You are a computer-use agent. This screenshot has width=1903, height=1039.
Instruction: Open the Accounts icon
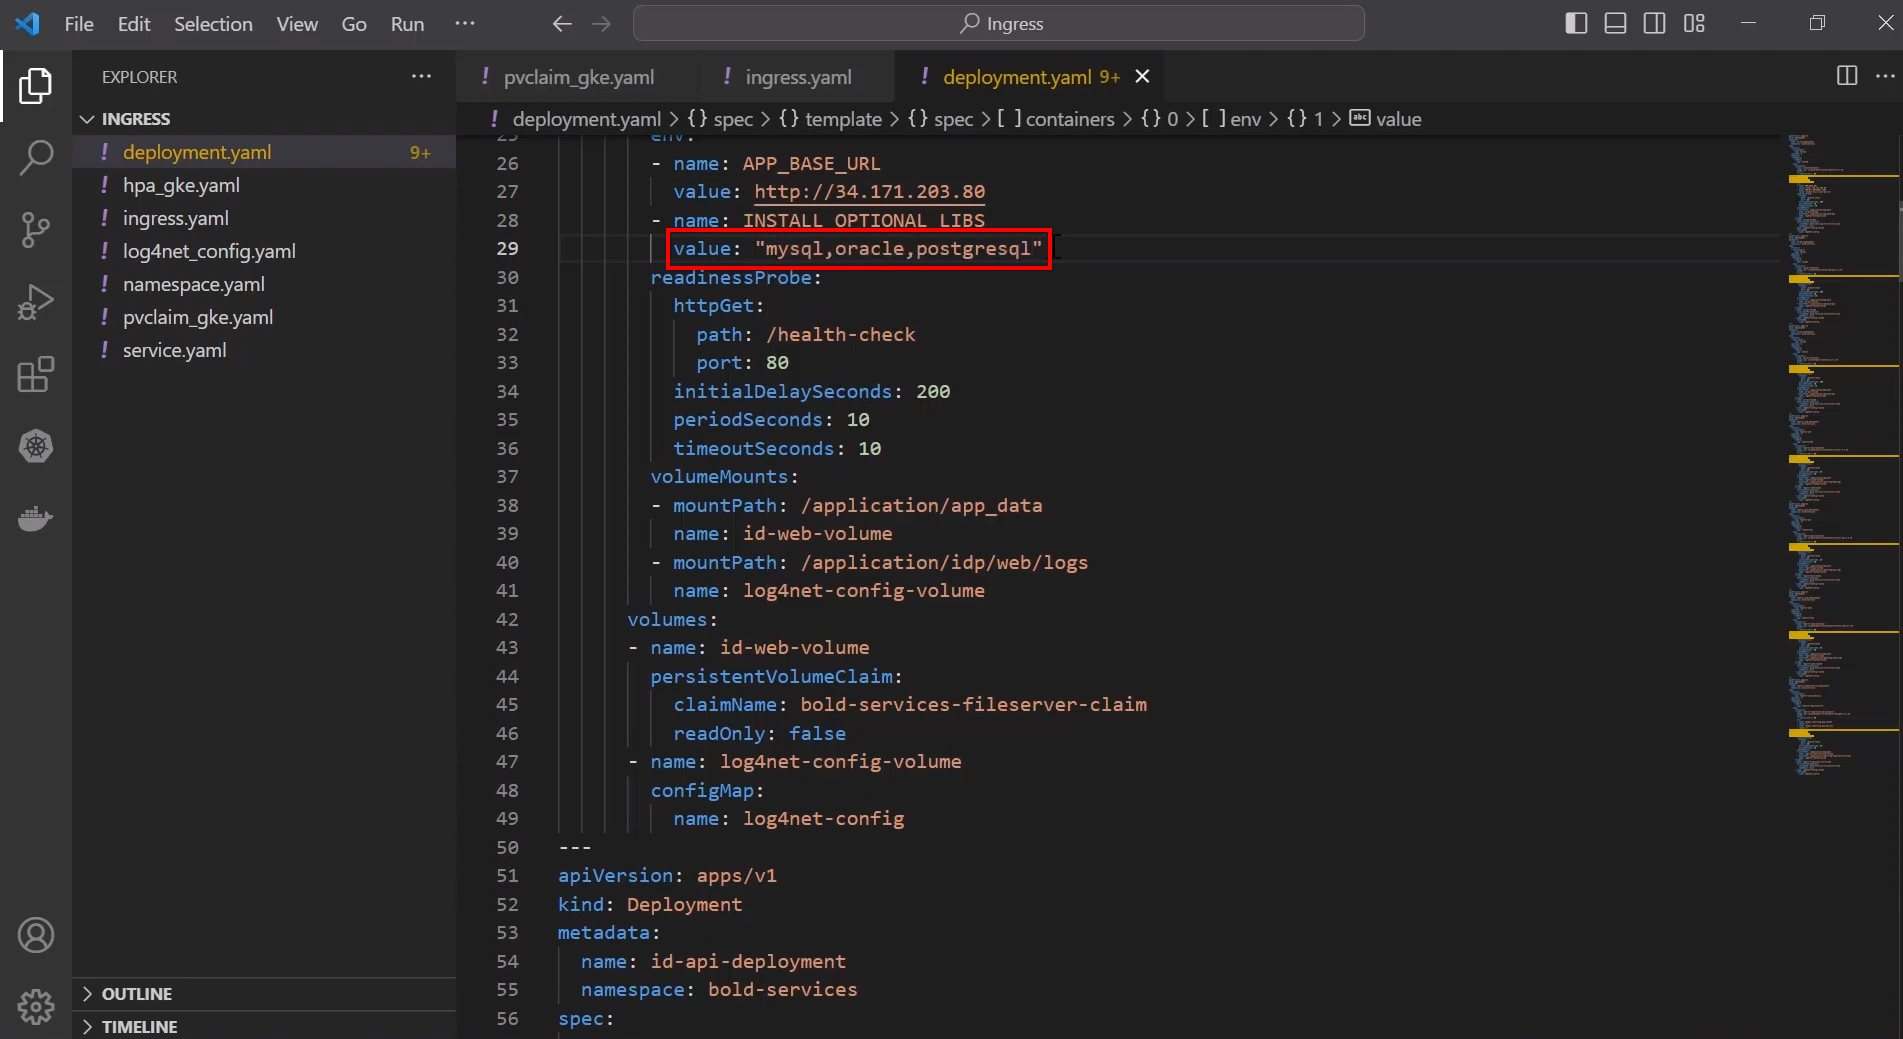click(x=36, y=935)
